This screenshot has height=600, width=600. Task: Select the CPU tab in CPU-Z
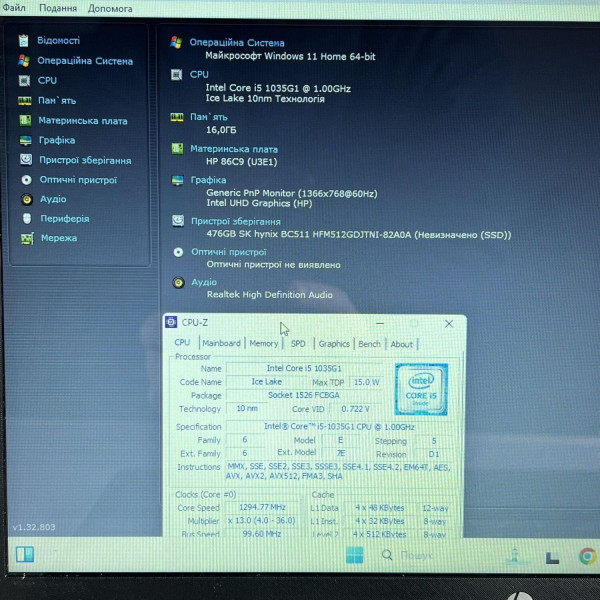pos(182,342)
